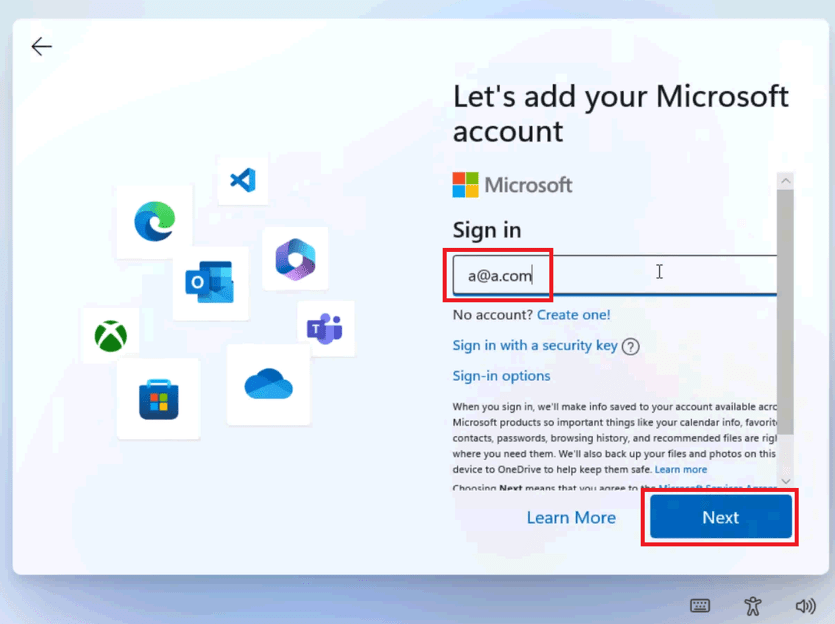Click the 'Sign in' heading text

[487, 230]
